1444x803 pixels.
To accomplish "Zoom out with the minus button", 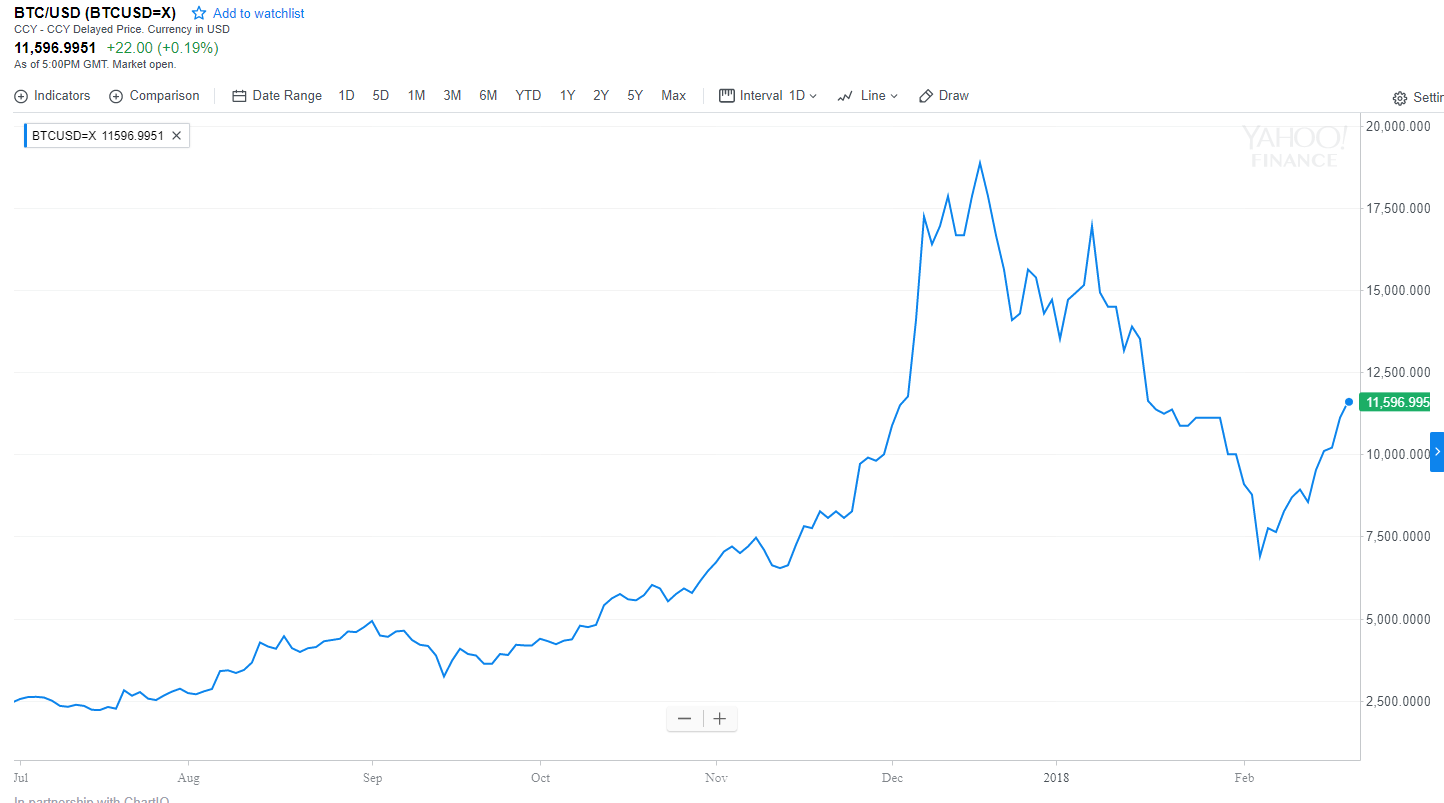I will [x=684, y=718].
